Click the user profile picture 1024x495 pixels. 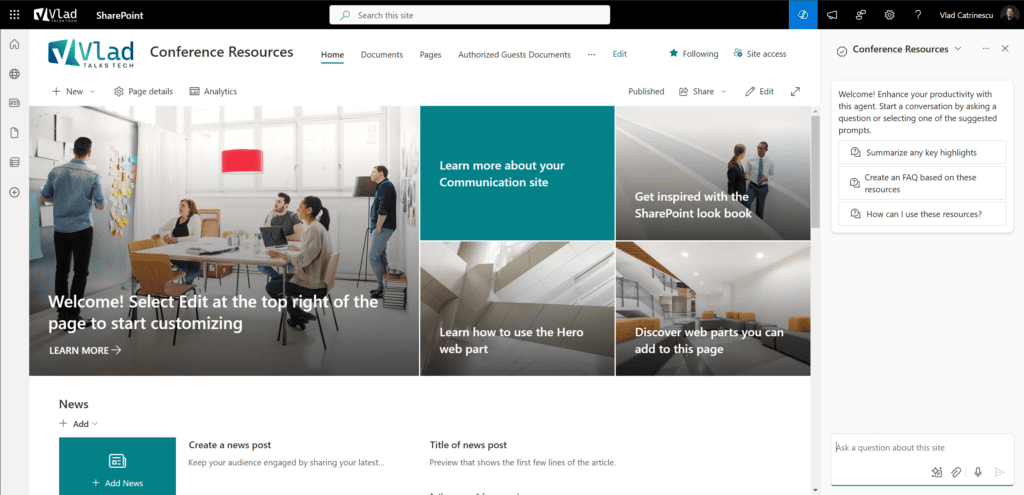click(1008, 14)
